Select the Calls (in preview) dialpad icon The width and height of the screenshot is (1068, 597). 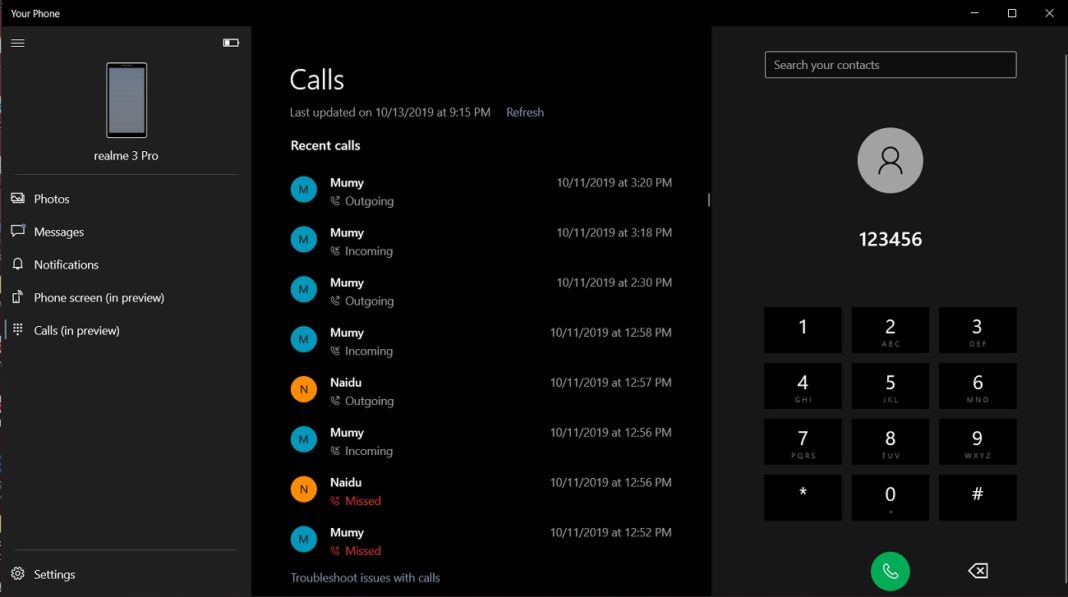(17, 330)
